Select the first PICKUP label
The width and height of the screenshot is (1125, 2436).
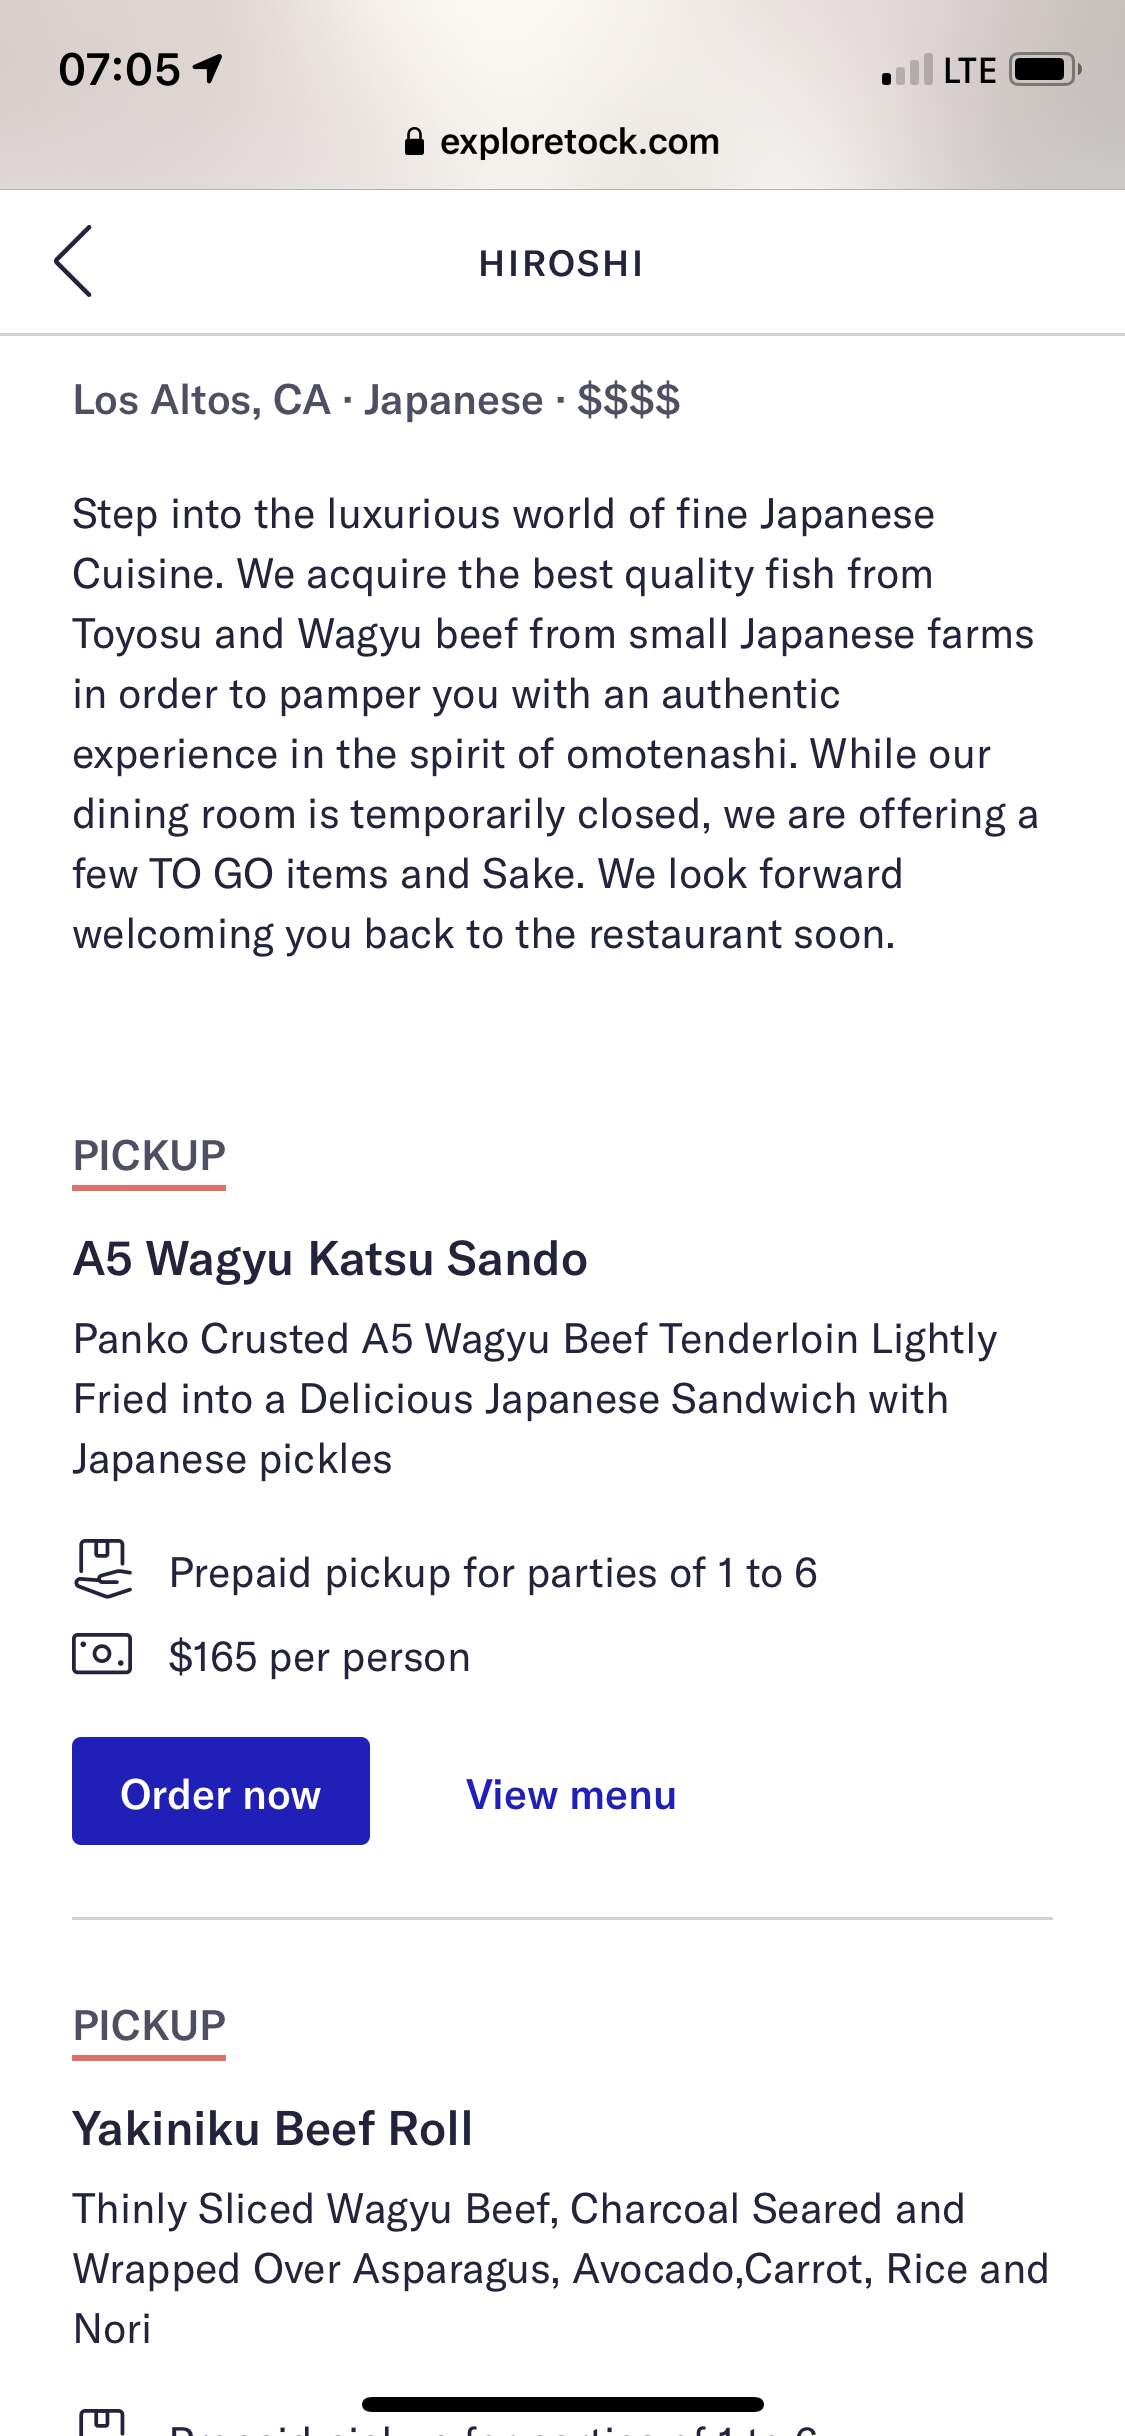pos(149,1156)
